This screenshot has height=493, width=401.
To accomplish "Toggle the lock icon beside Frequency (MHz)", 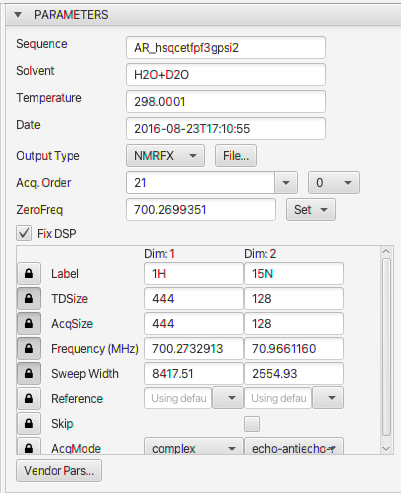I will (29, 349).
